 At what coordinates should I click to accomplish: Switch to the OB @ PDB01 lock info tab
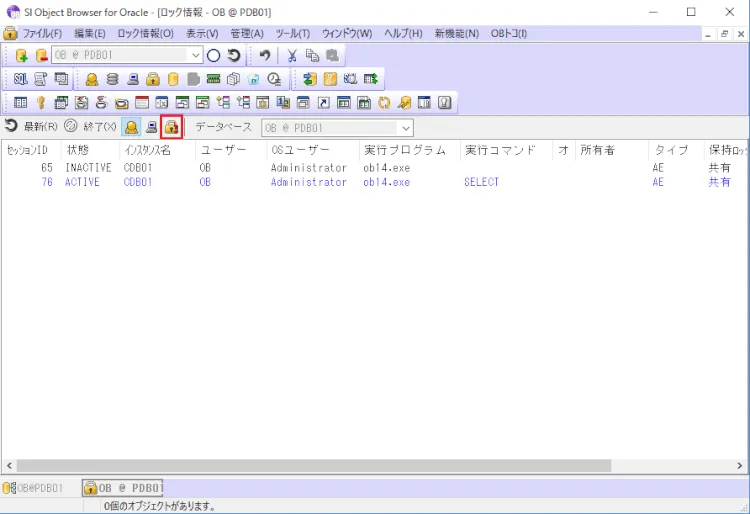tap(122, 488)
